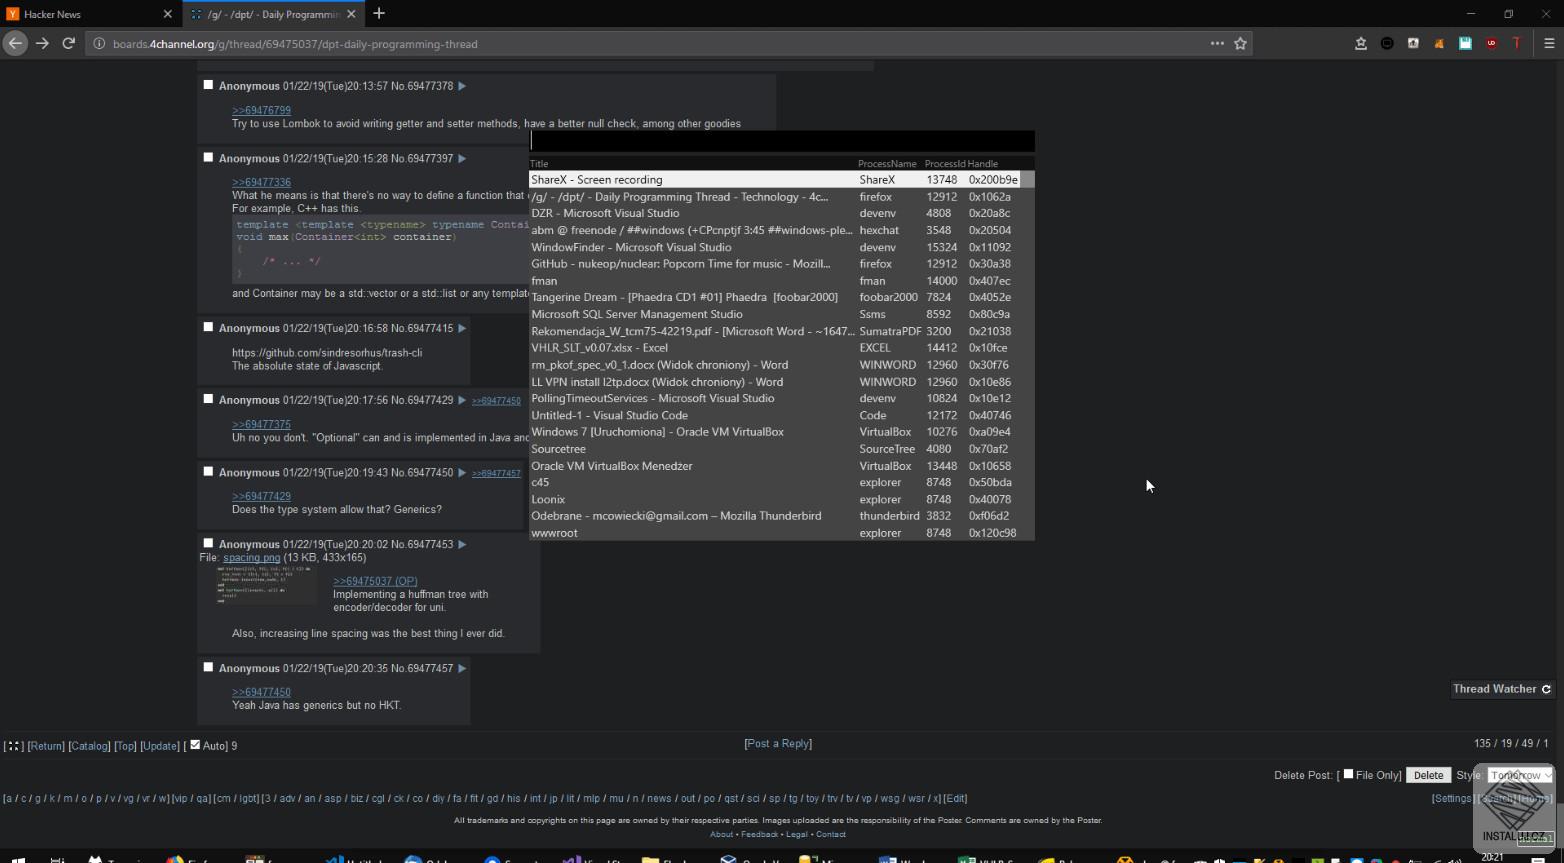Open the Style dropdown showing Tomorrow
Screen dimensions: 1564x863
[1520, 775]
